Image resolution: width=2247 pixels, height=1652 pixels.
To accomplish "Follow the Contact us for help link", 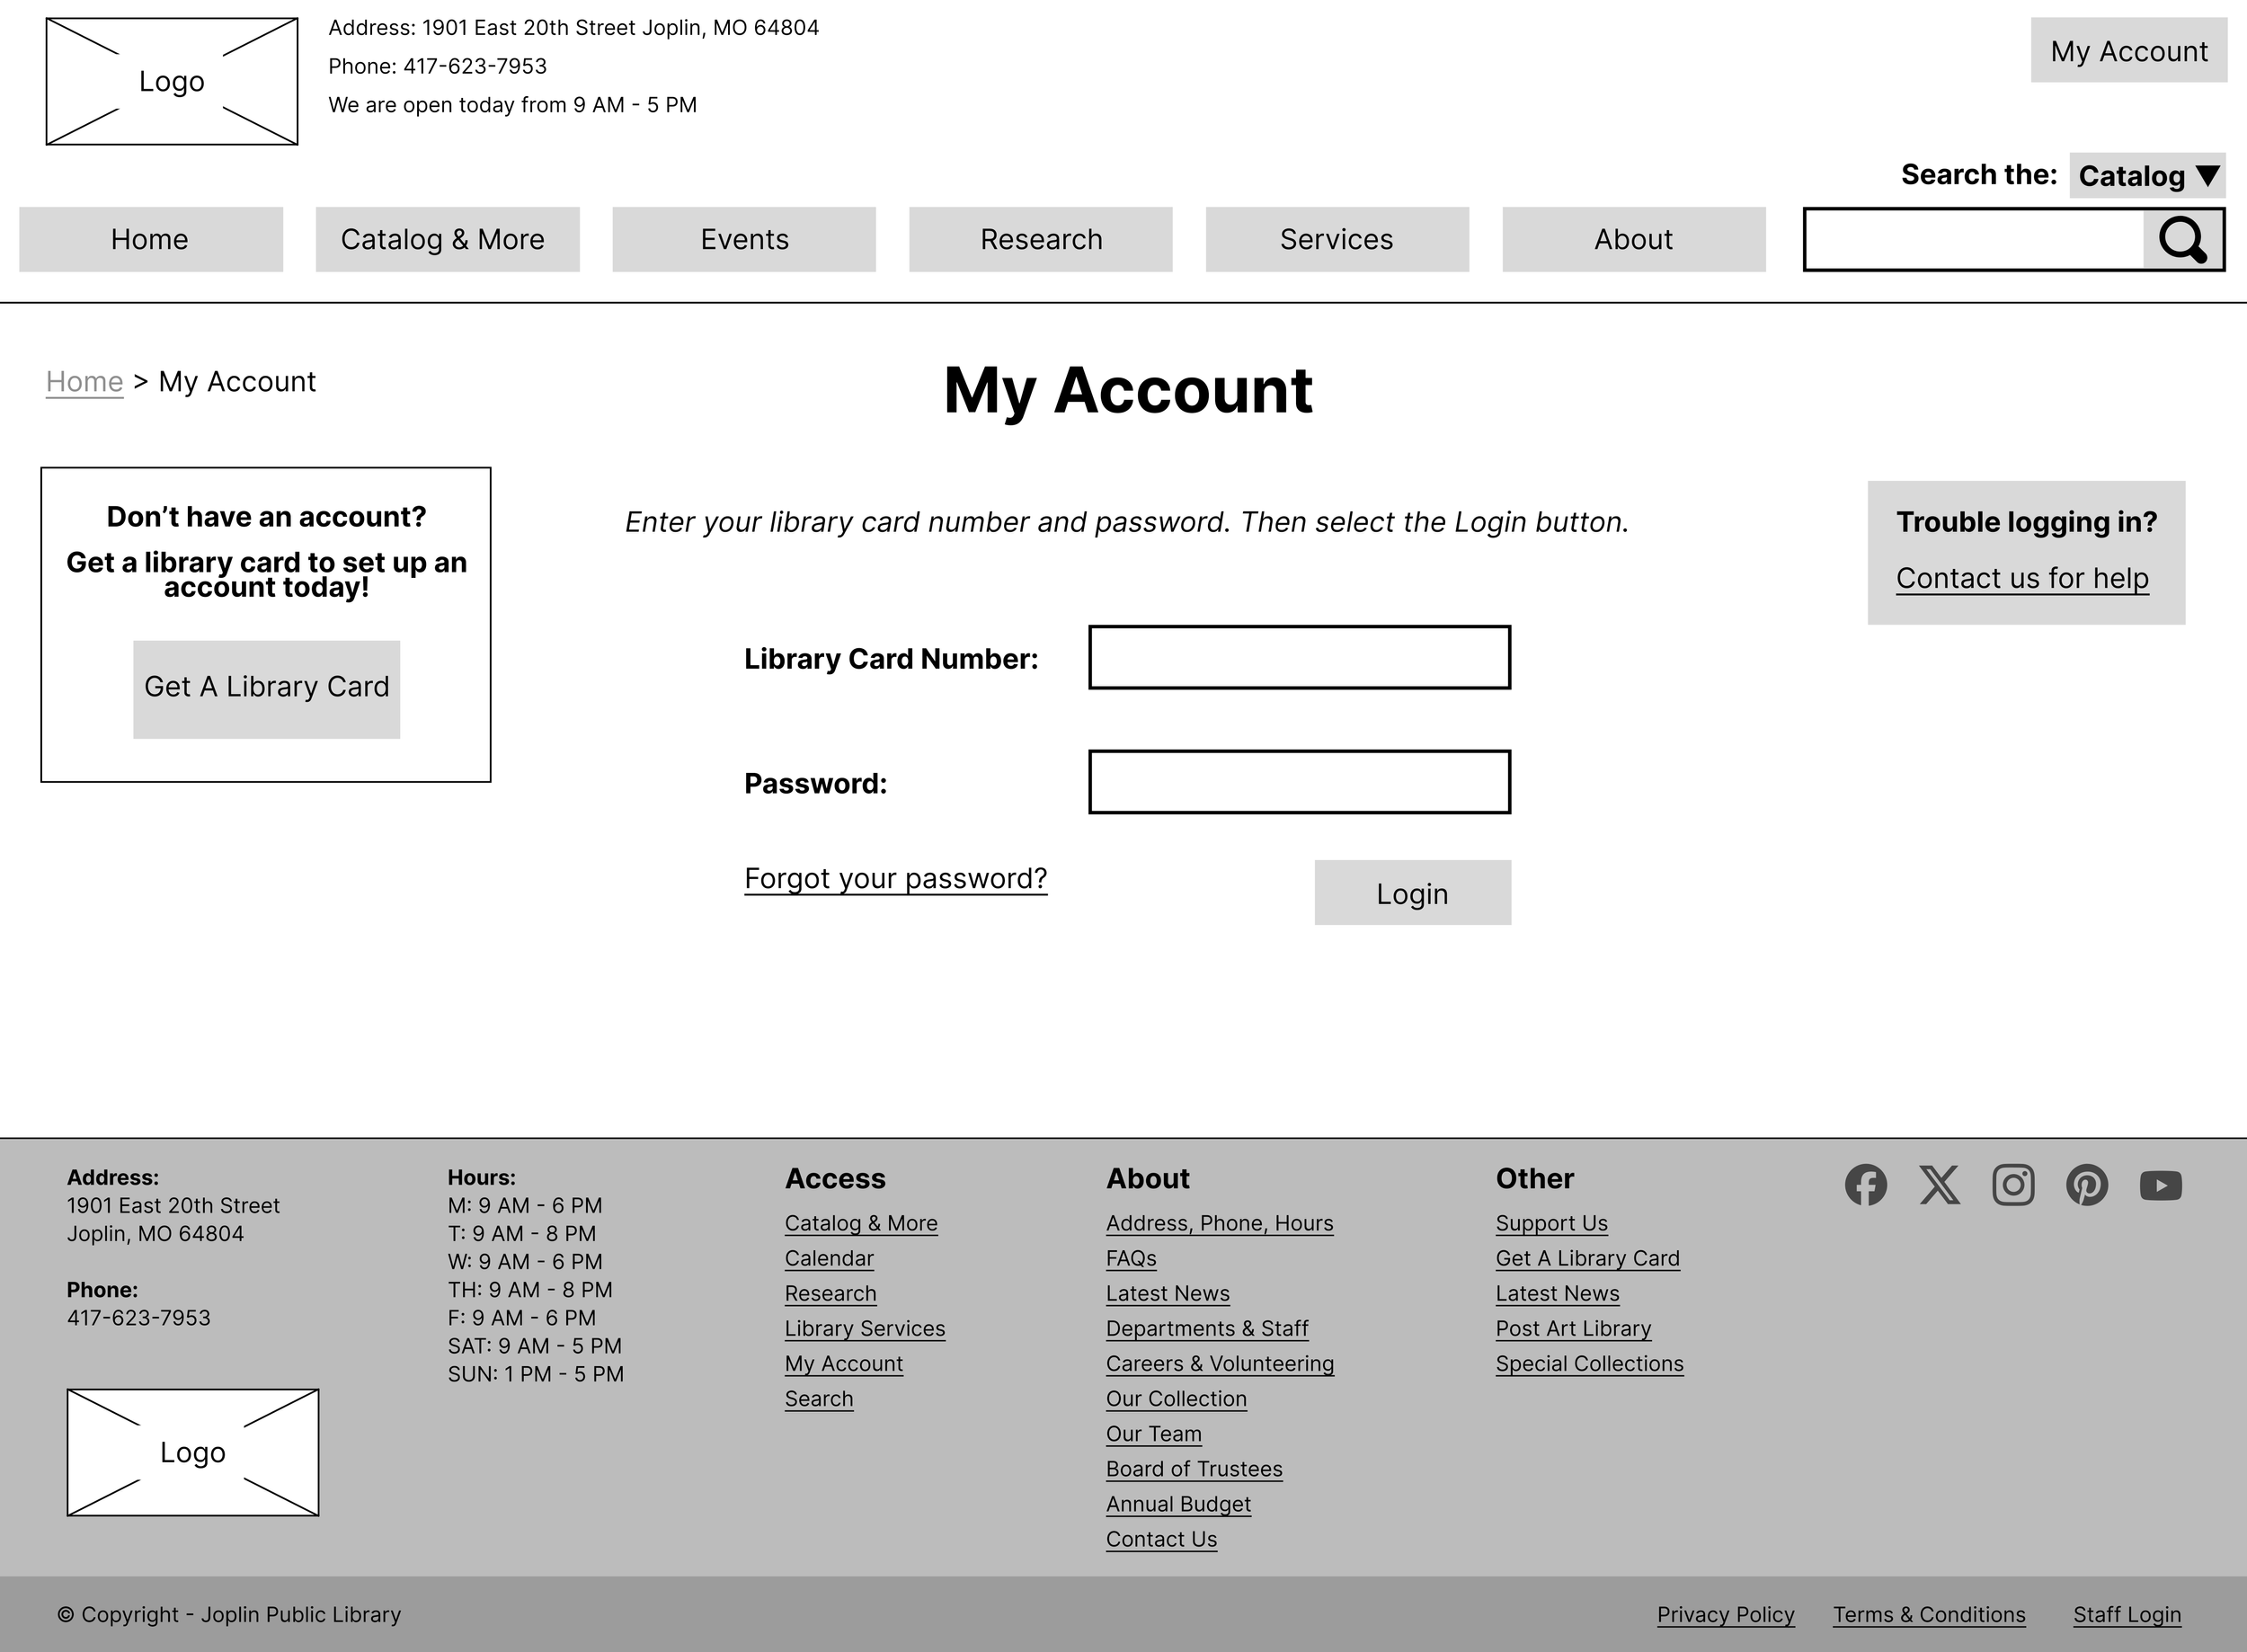I will [2022, 578].
